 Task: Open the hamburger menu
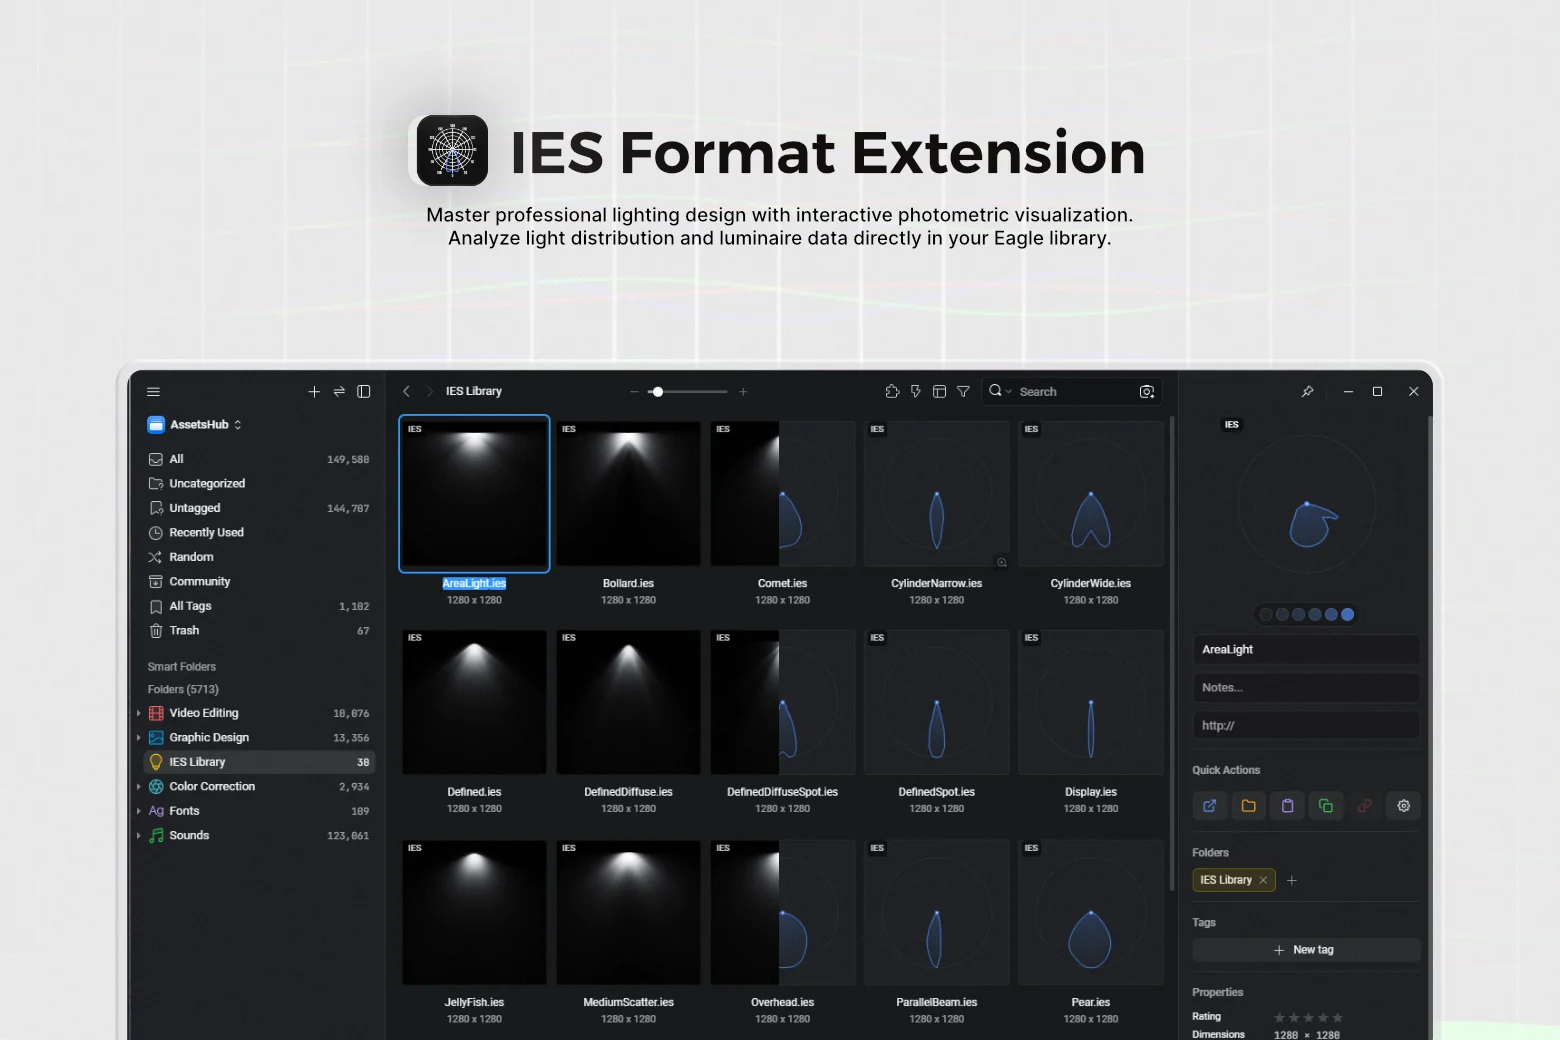pos(153,392)
